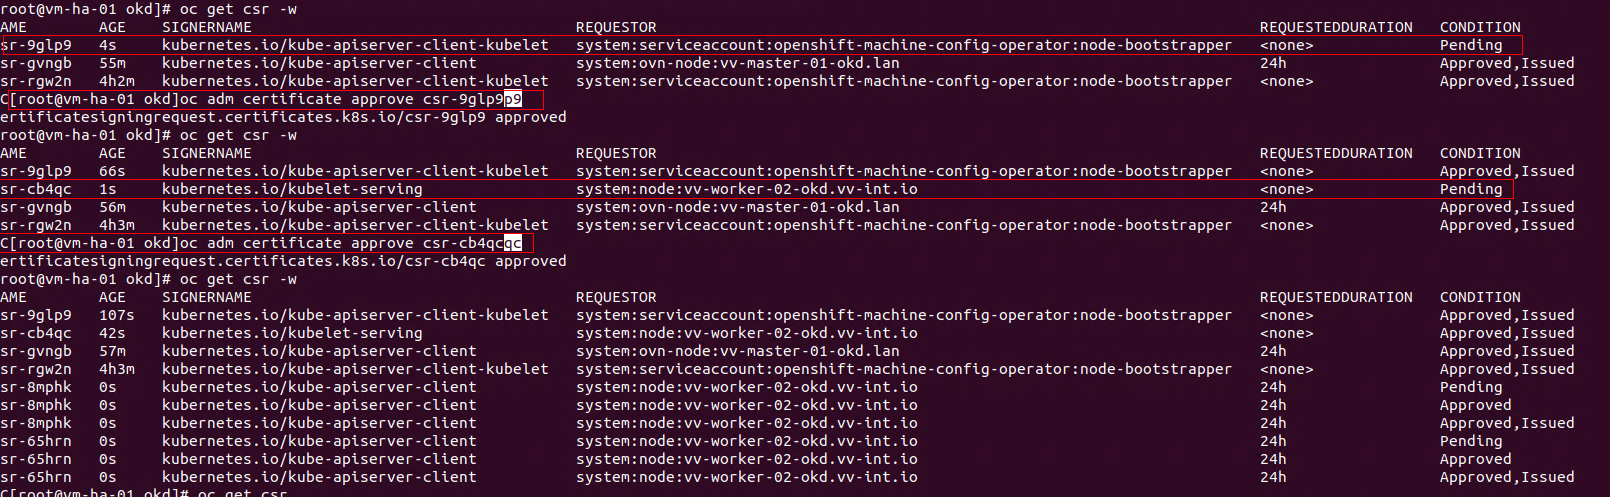Click the 107s age value
The height and width of the screenshot is (497, 1610).
(116, 315)
